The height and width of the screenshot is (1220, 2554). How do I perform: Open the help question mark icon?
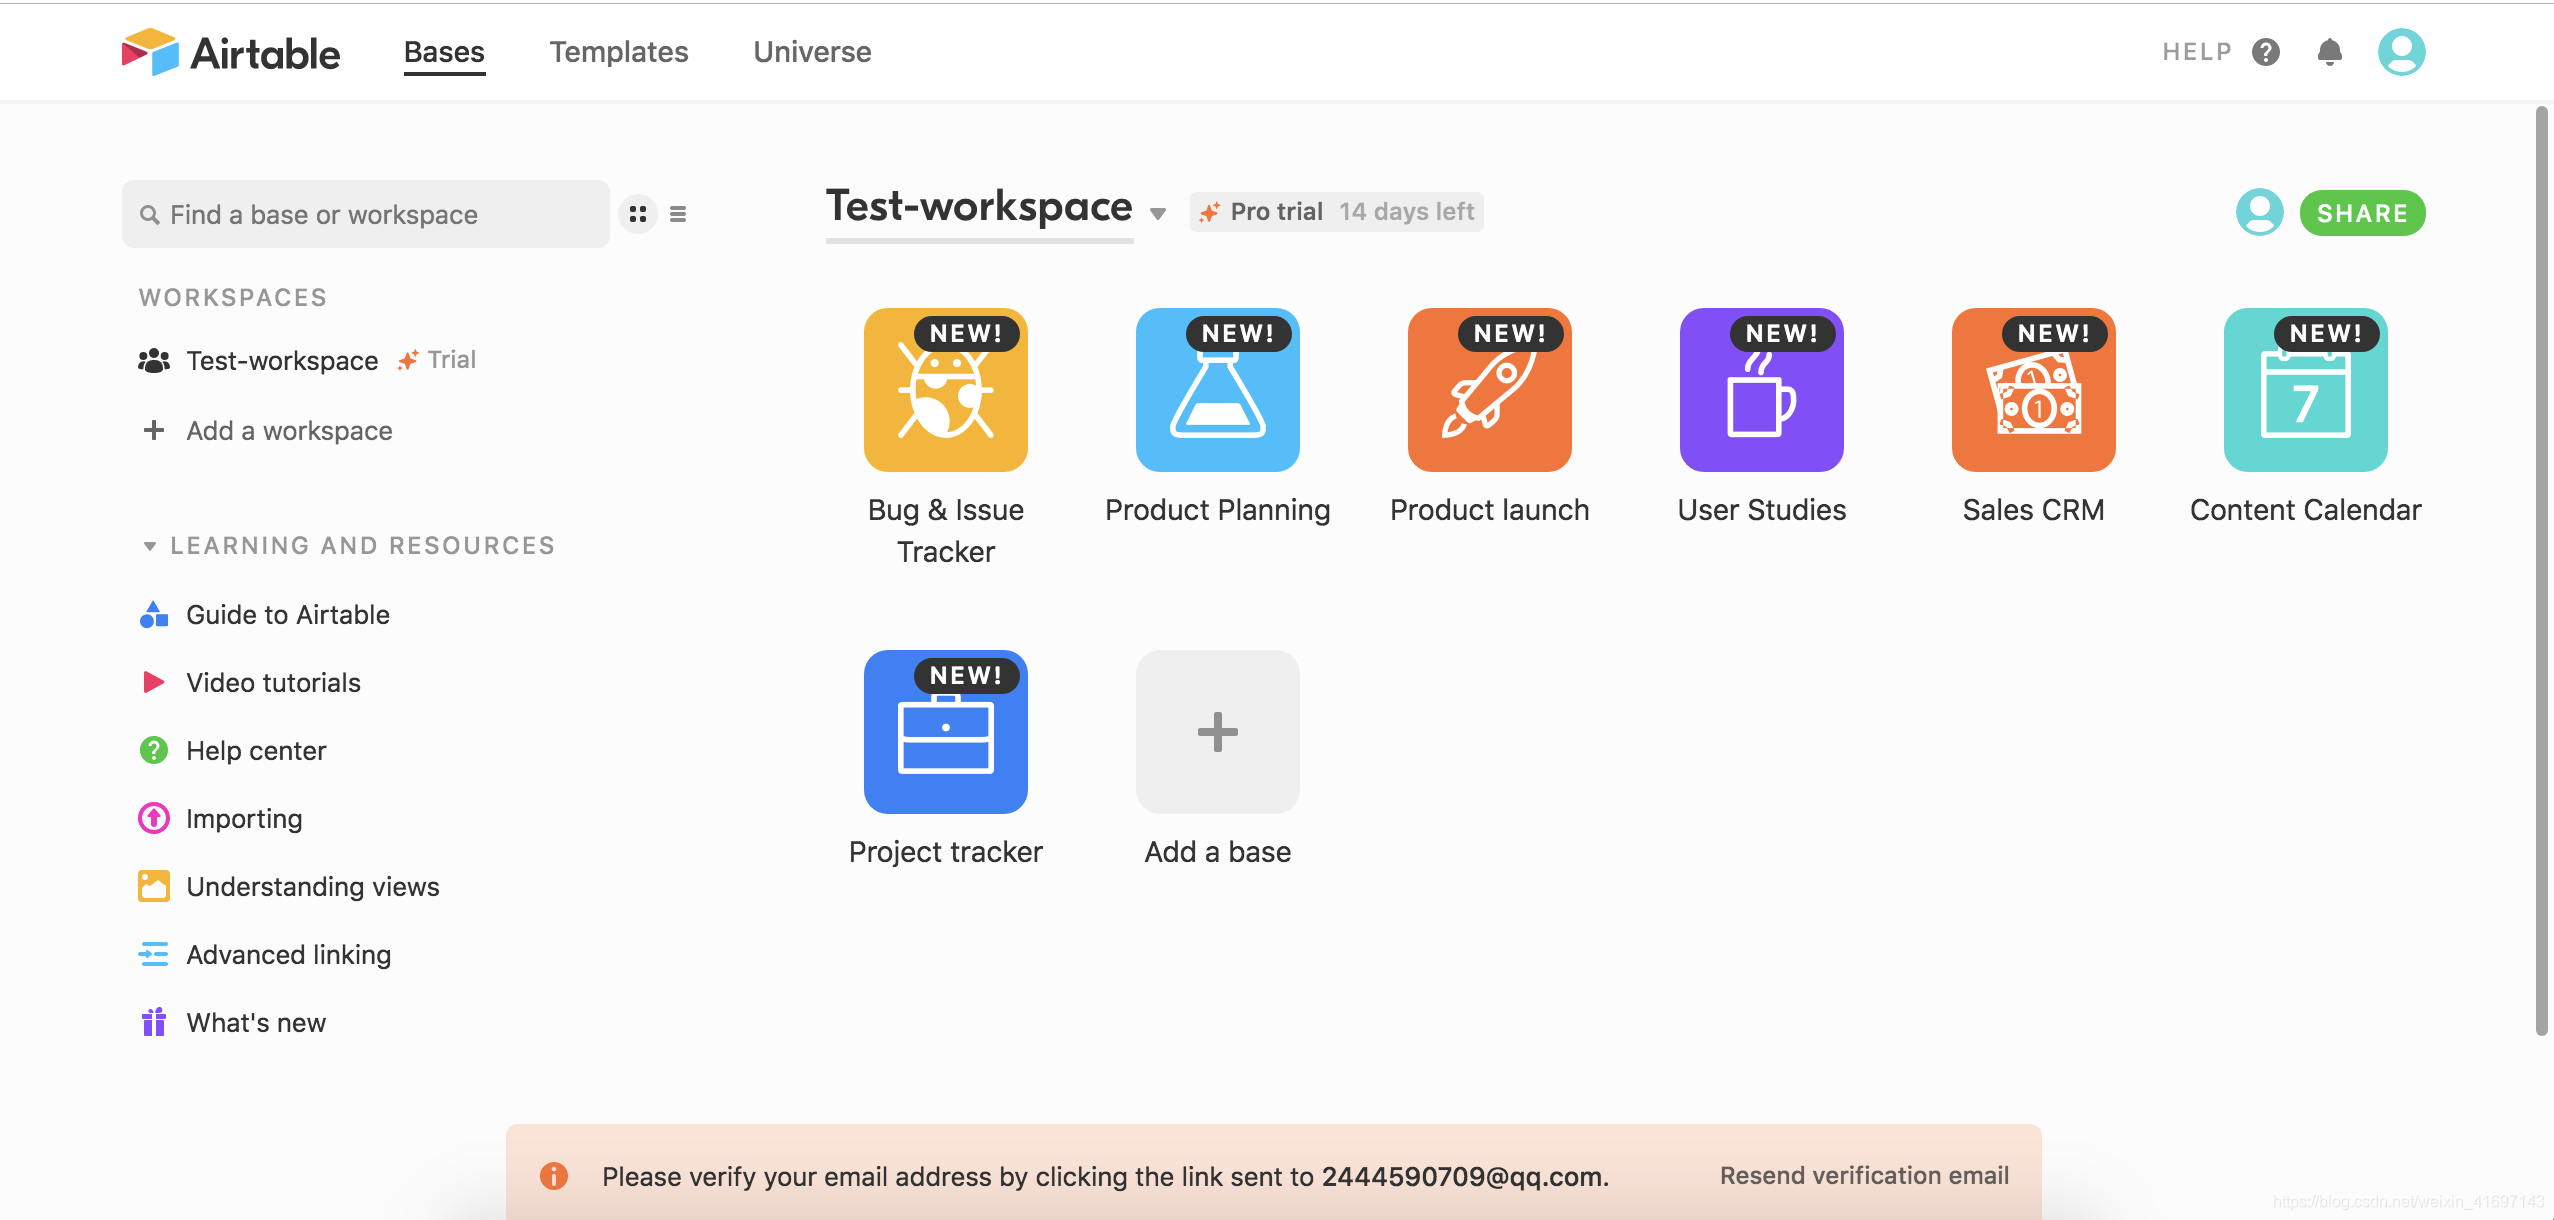click(2266, 52)
